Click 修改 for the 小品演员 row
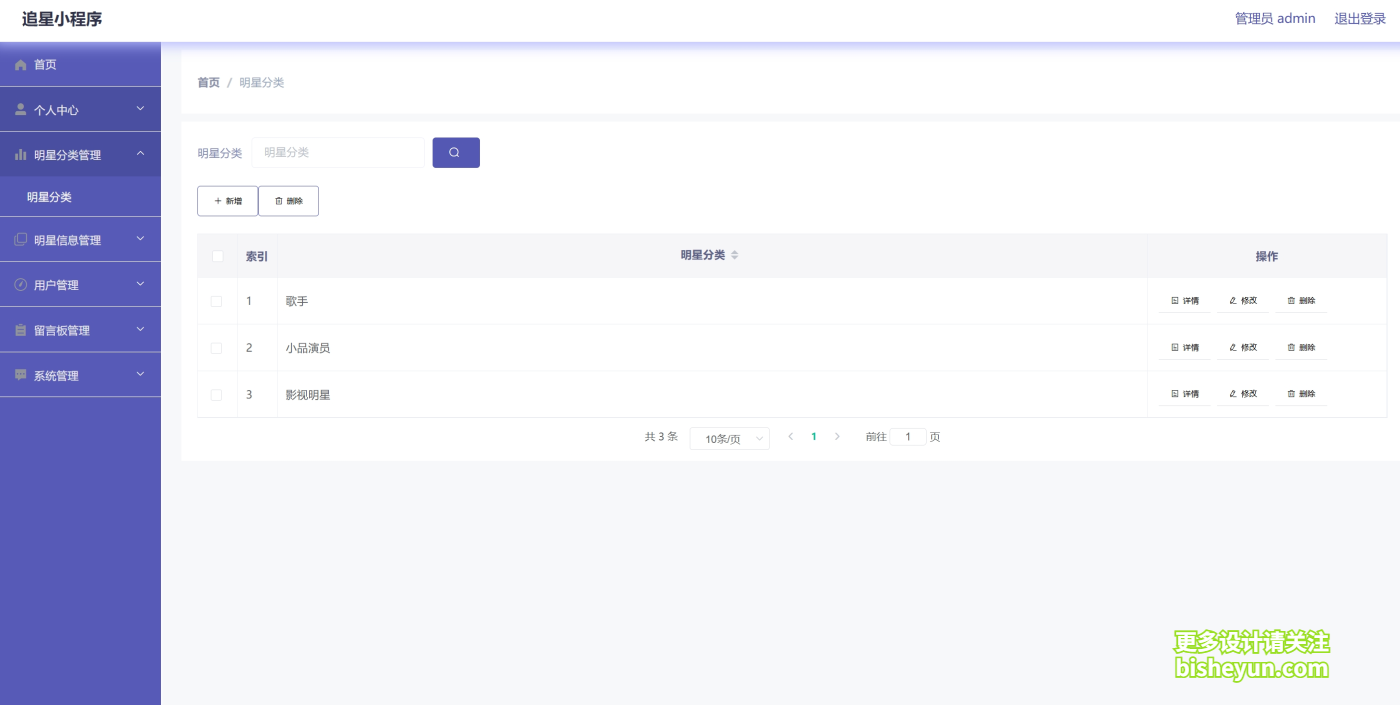Viewport: 1400px width, 705px height. point(1242,347)
